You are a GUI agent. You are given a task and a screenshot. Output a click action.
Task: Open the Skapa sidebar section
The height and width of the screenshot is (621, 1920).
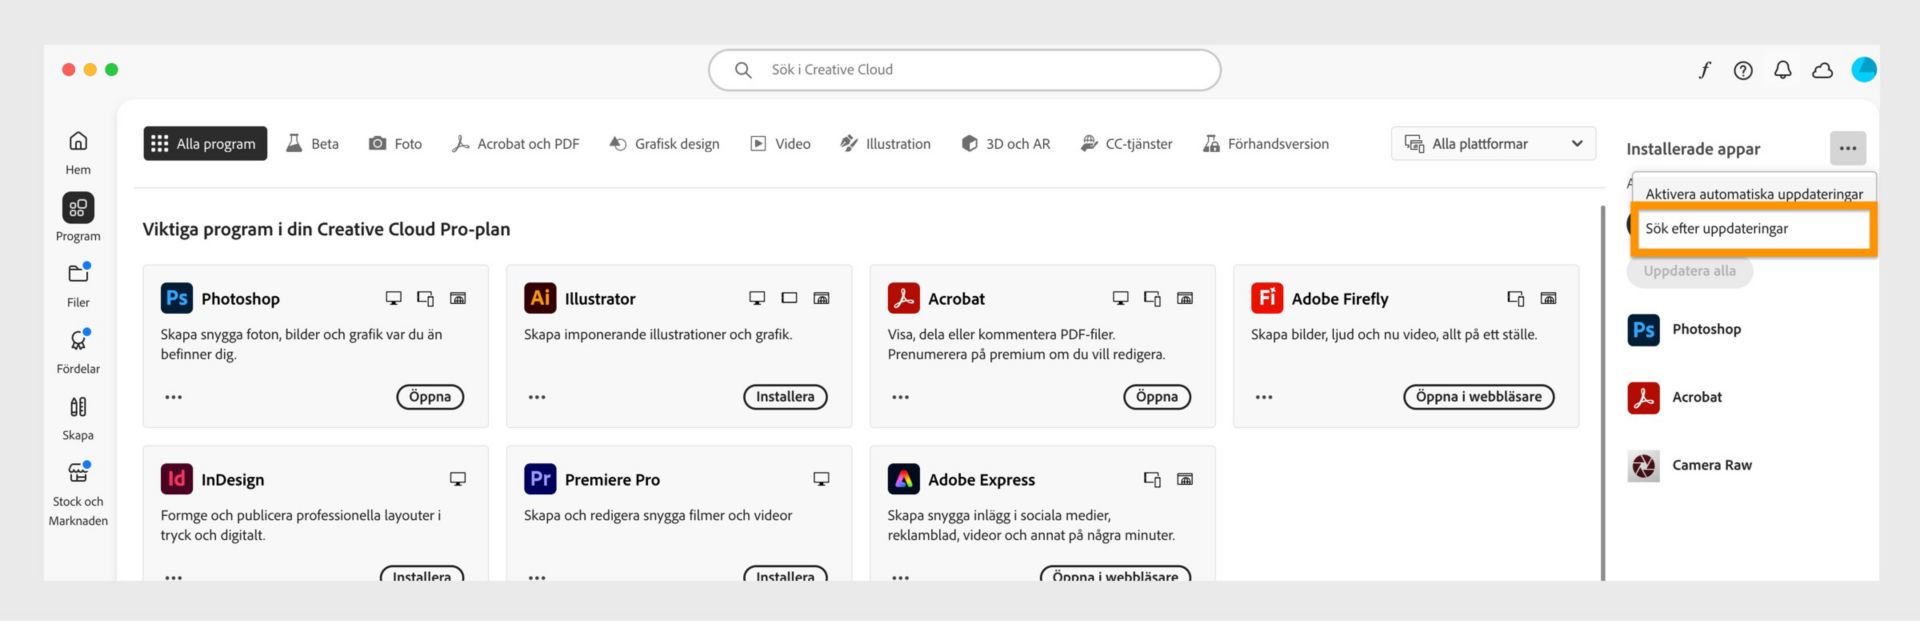[78, 418]
